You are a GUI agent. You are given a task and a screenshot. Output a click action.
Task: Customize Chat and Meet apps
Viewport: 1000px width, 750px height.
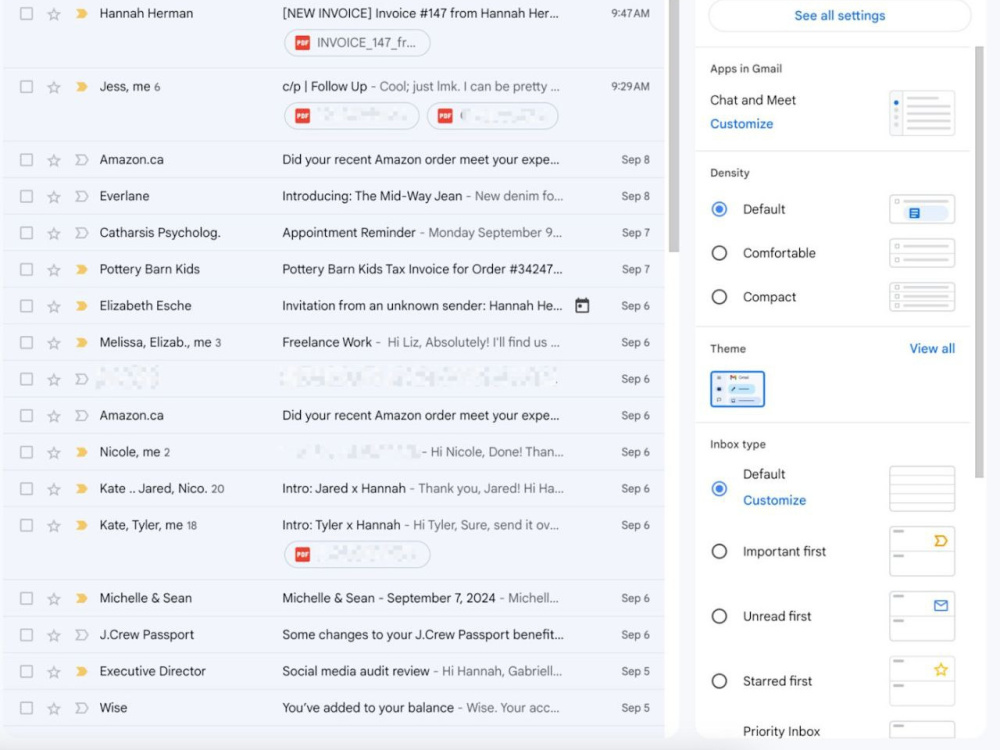tap(741, 124)
